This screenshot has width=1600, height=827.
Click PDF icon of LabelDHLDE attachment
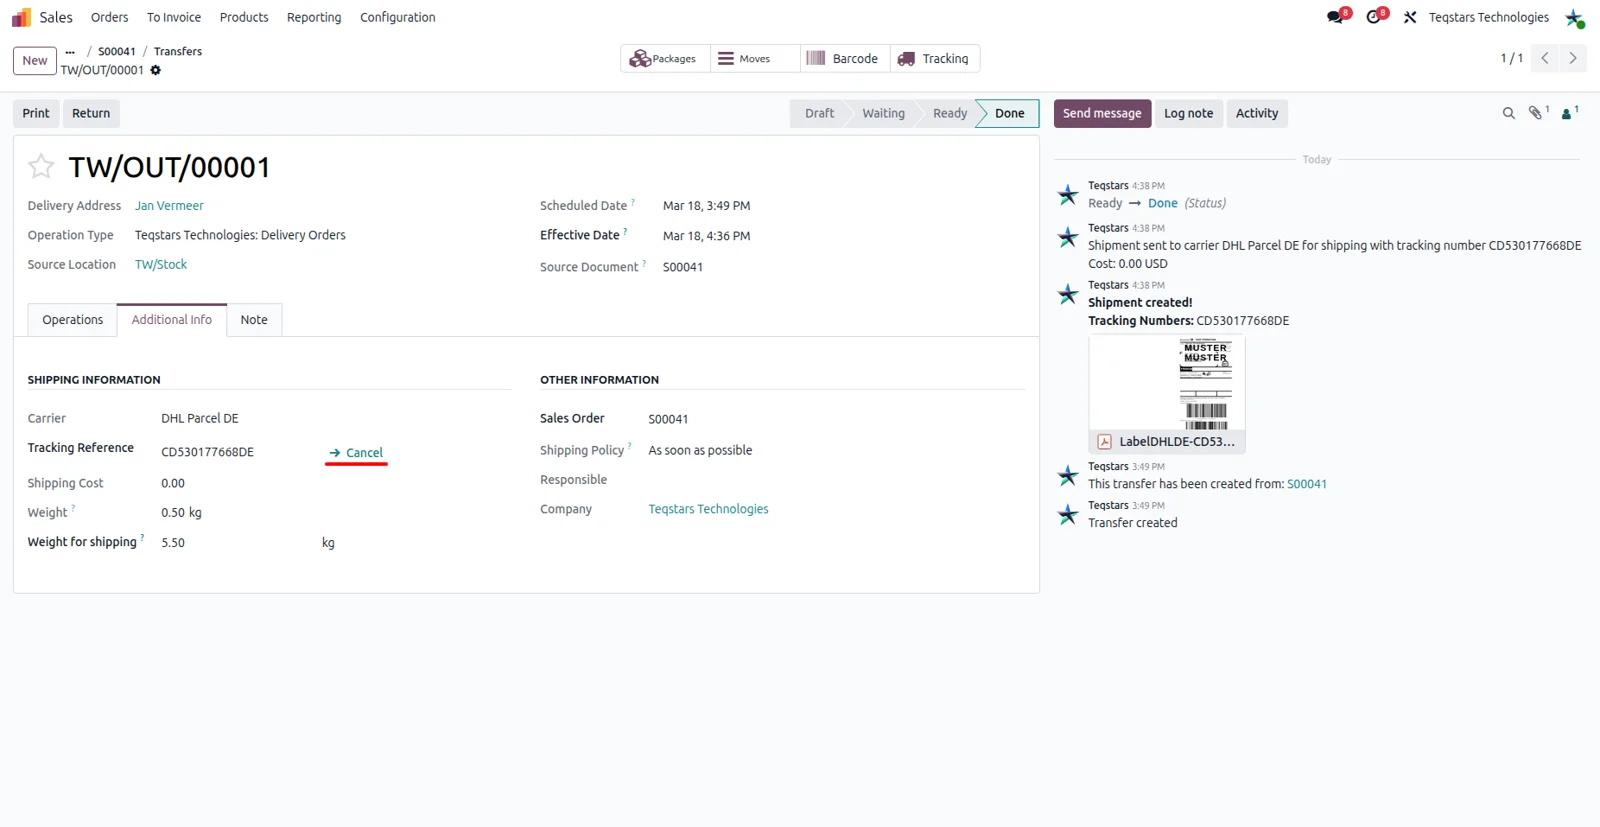coord(1104,441)
